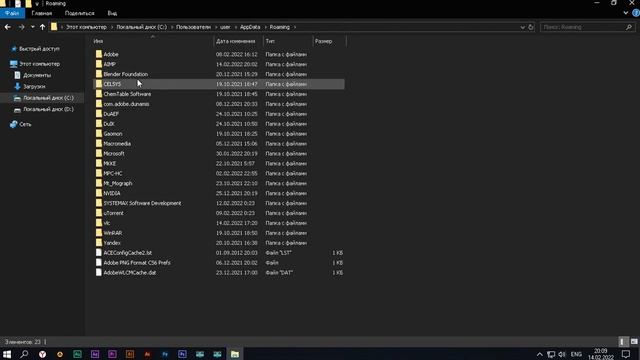
Task: Switch to details view layout button
Action: 623,342
